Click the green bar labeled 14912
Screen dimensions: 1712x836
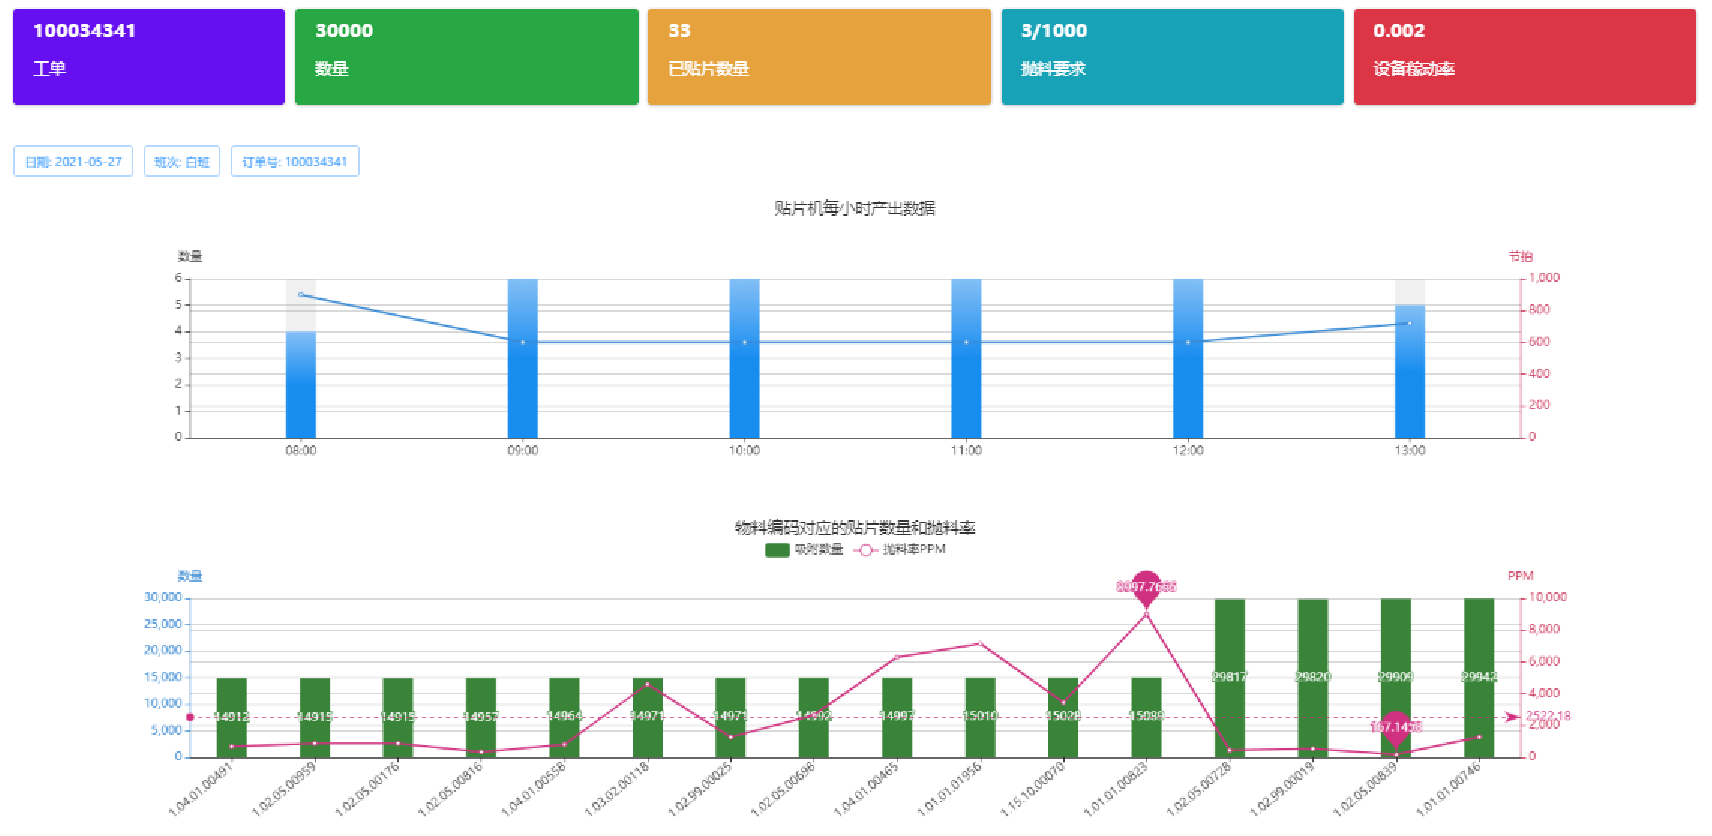click(x=232, y=718)
